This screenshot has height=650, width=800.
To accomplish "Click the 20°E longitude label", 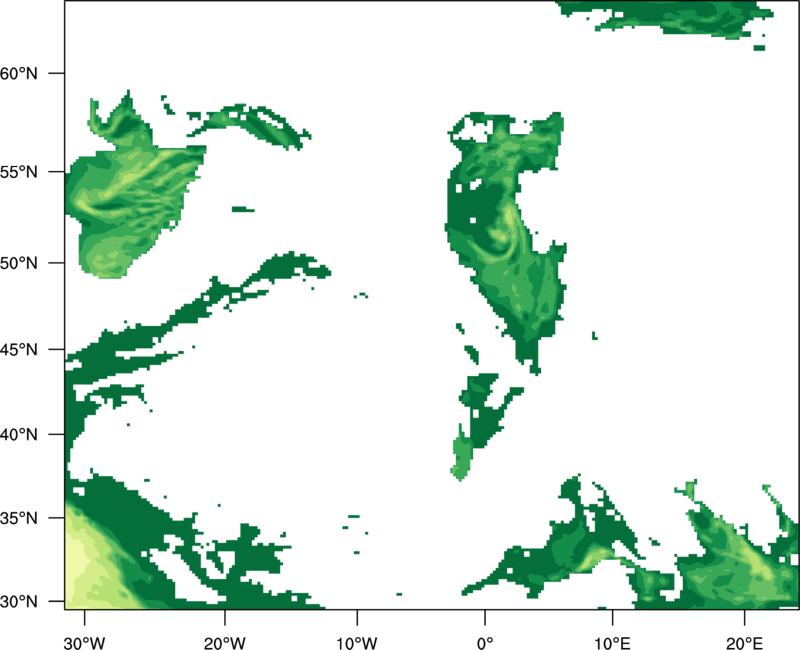I will pyautogui.click(x=744, y=643).
